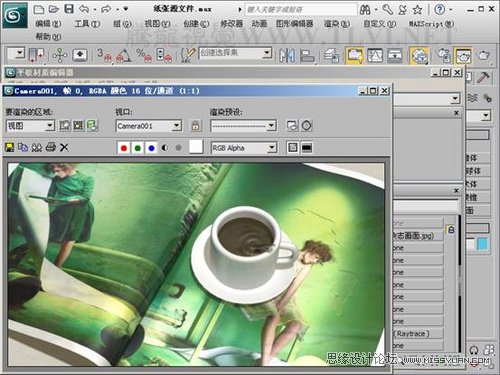
Task: Click the Render Production teapot icon
Action: [484, 55]
